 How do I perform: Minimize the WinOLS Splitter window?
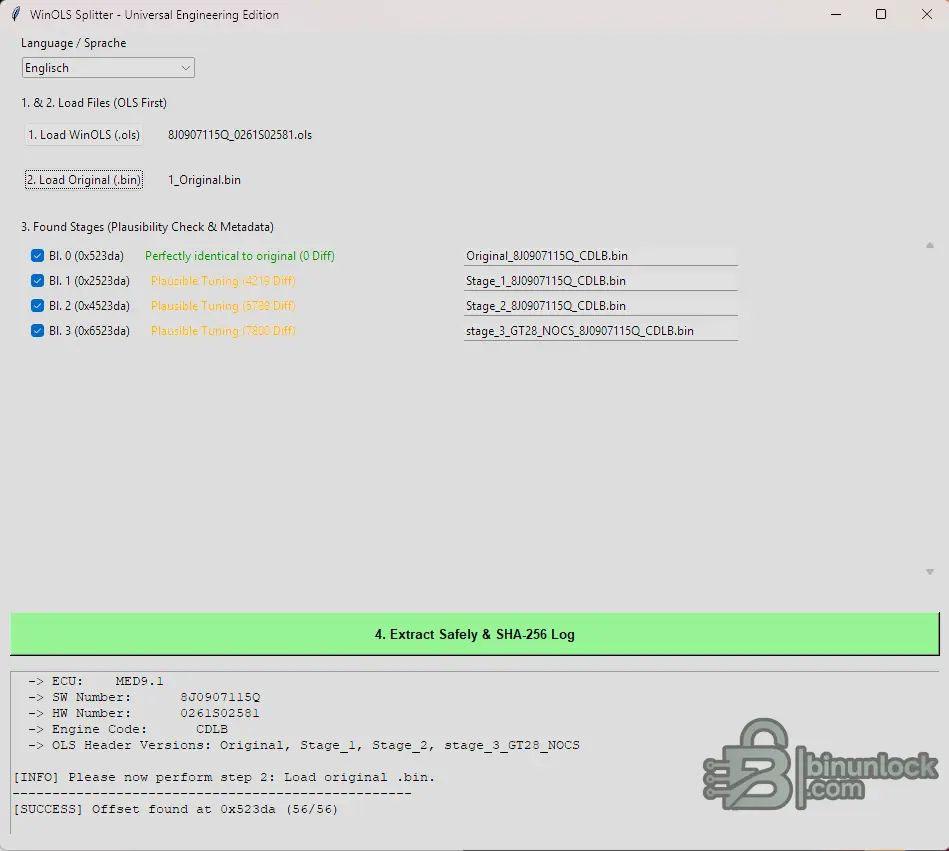tap(836, 14)
